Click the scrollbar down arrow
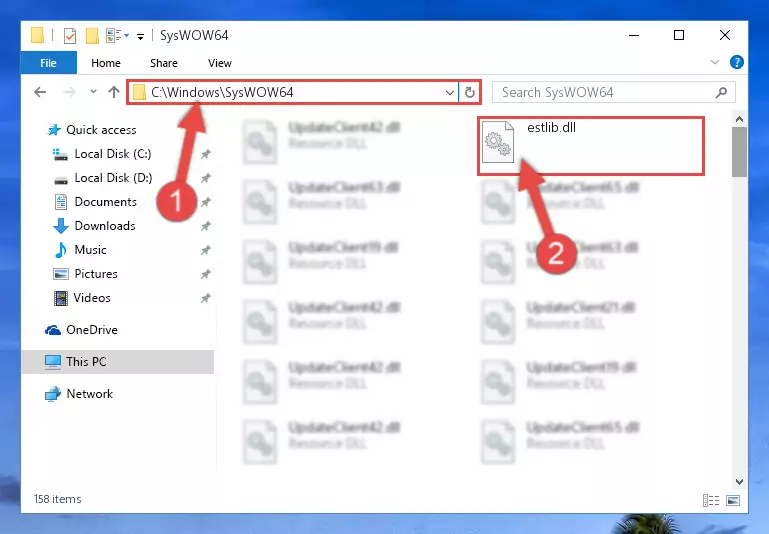Image resolution: width=769 pixels, height=534 pixels. (739, 482)
